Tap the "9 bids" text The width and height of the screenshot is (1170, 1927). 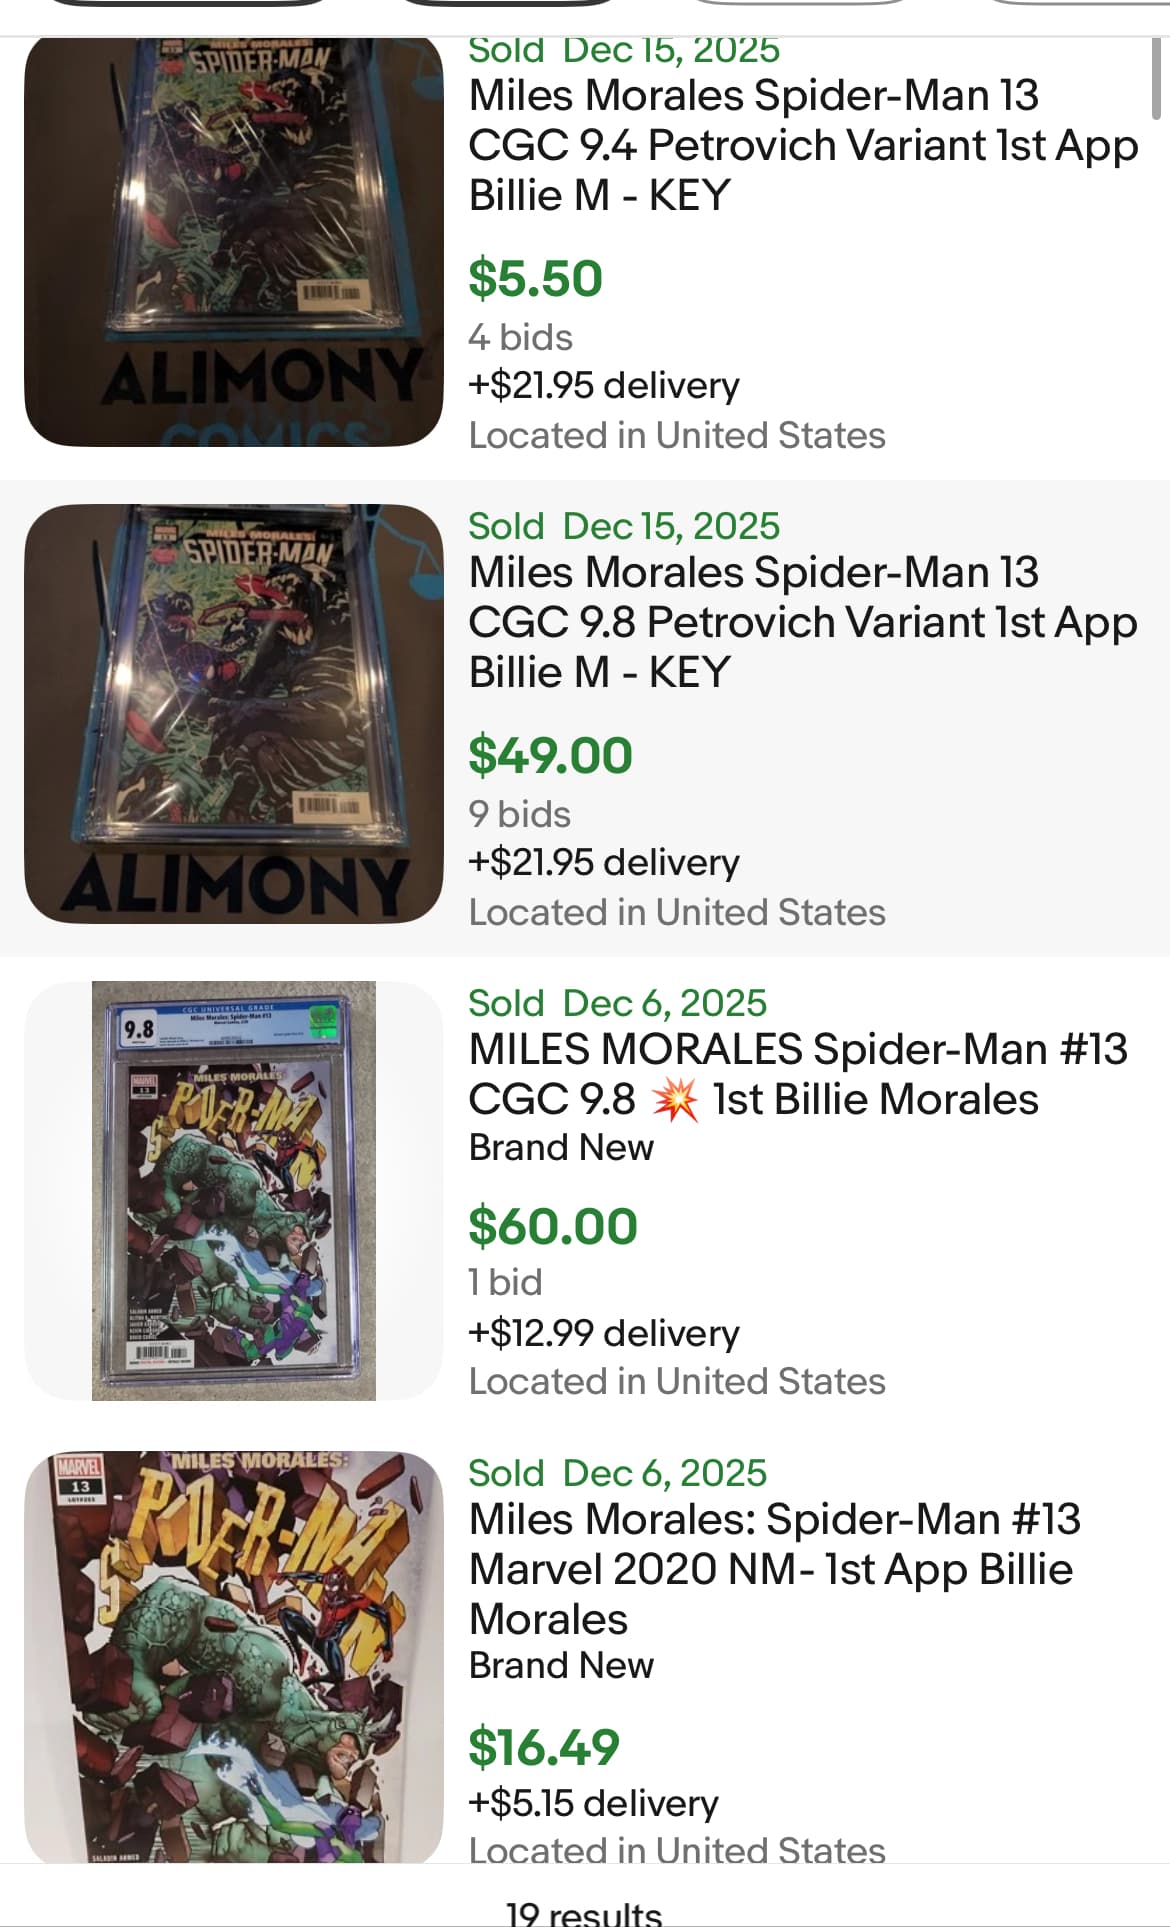pyautogui.click(x=519, y=814)
